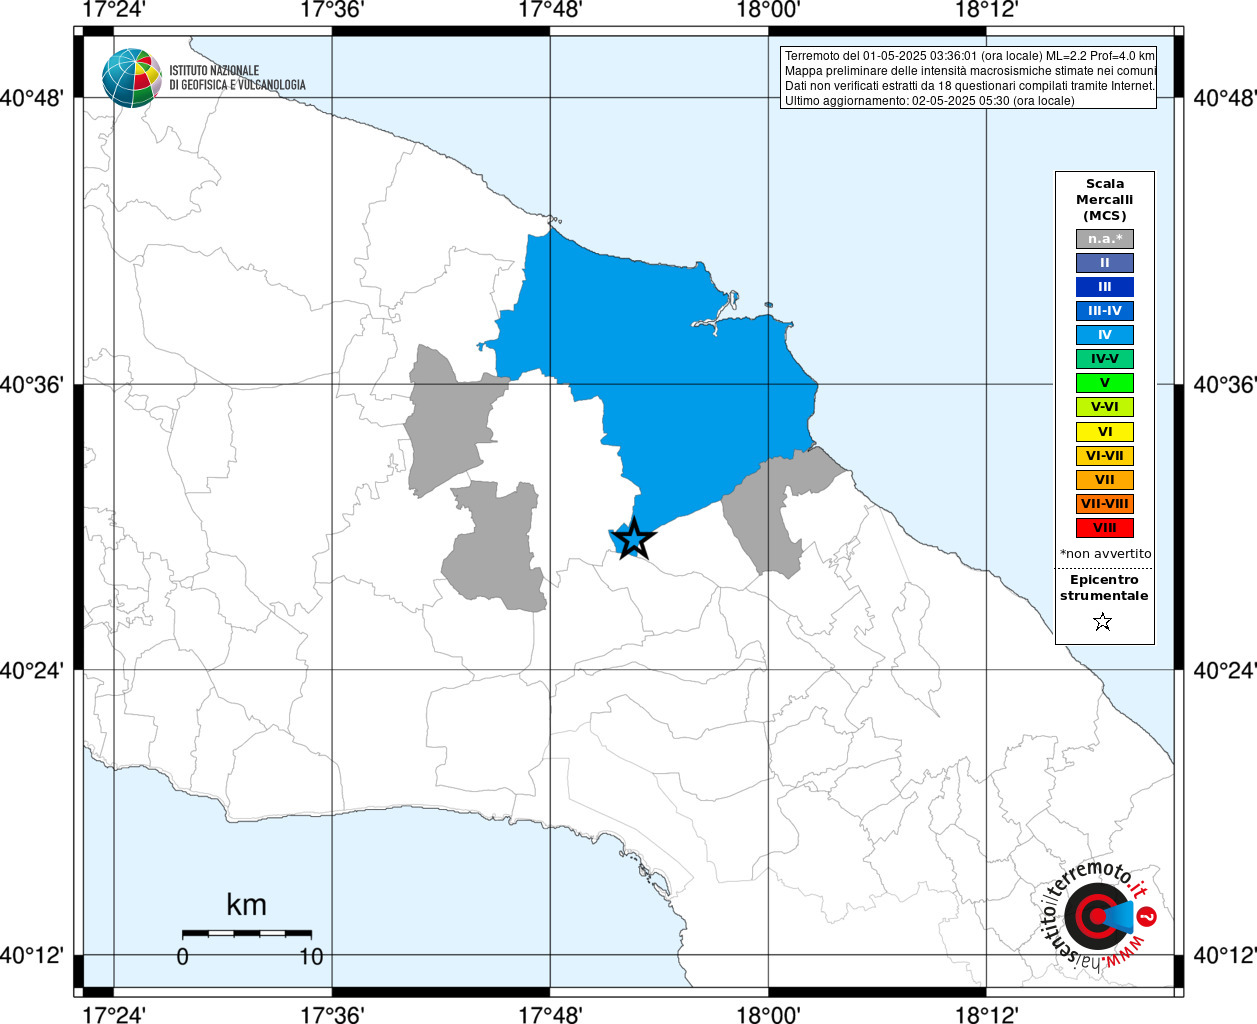
Task: Click the "km" scale unit label
Action: coord(246,905)
